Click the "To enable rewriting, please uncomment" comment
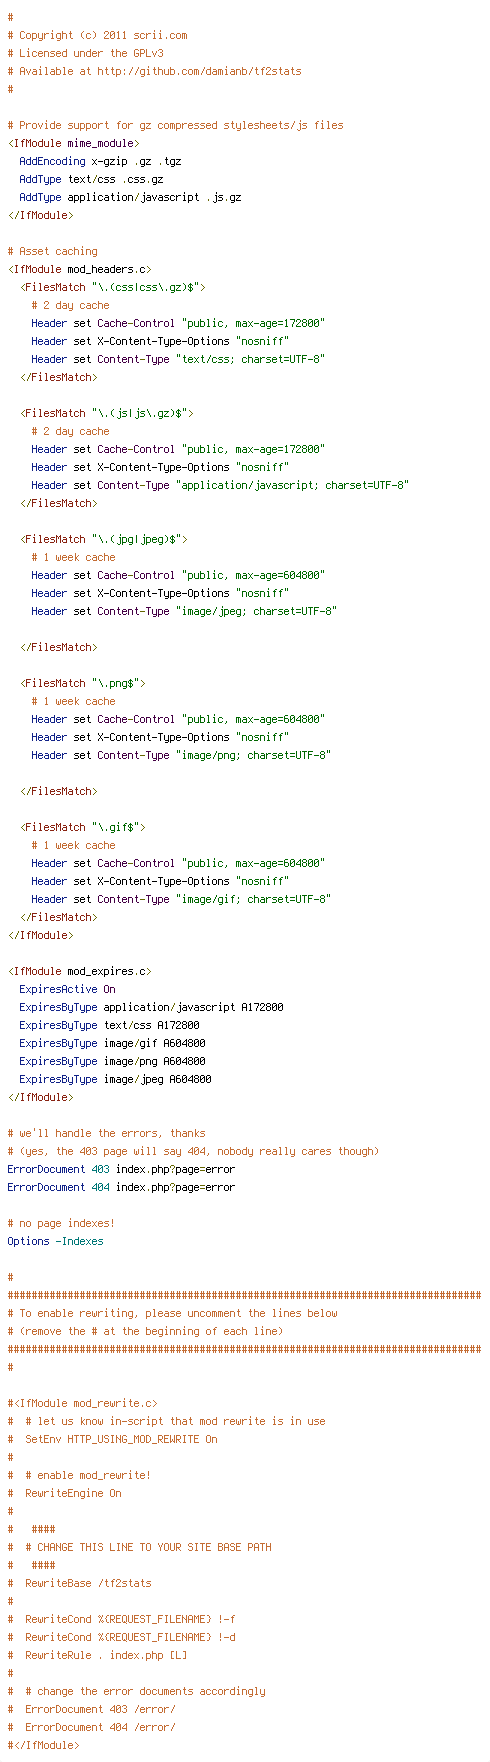Viewport: 490px width, 1762px height. point(172,1313)
